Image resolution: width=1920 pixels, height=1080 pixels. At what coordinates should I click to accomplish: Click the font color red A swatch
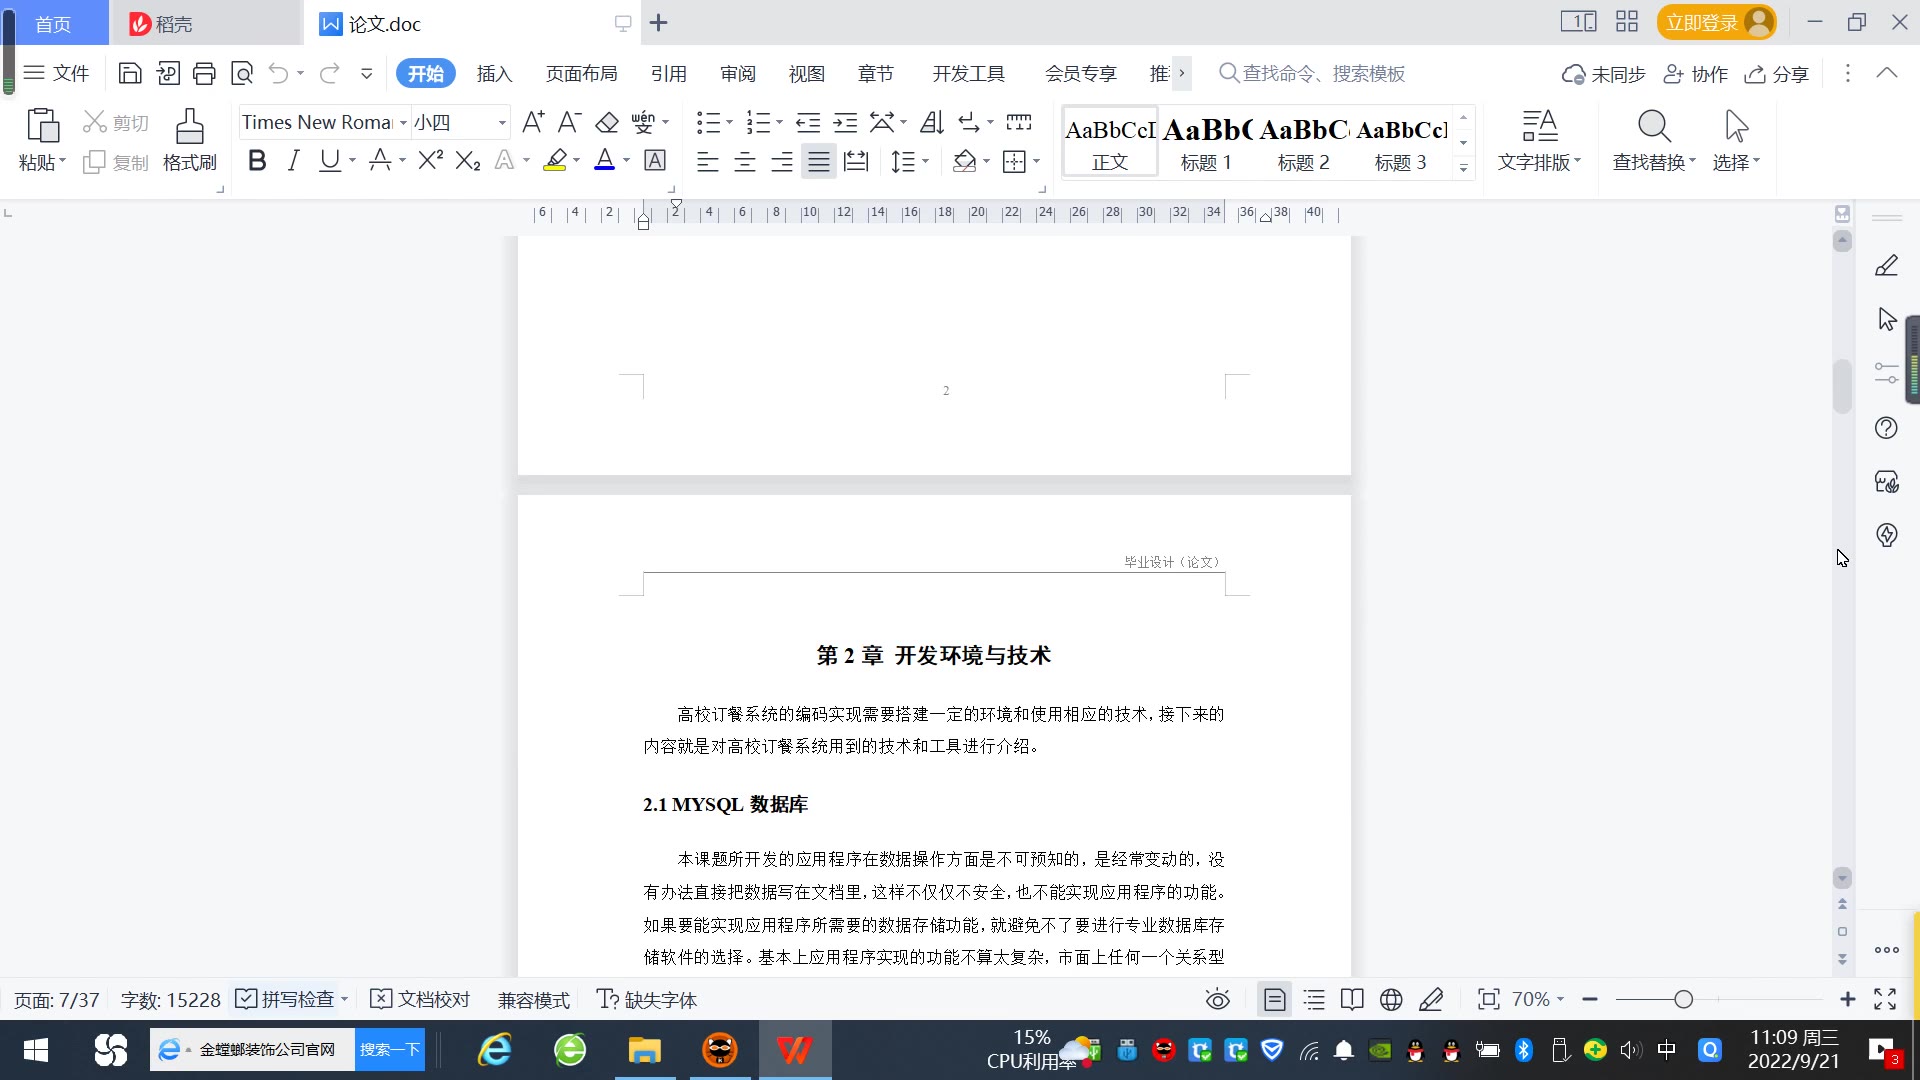(x=605, y=160)
